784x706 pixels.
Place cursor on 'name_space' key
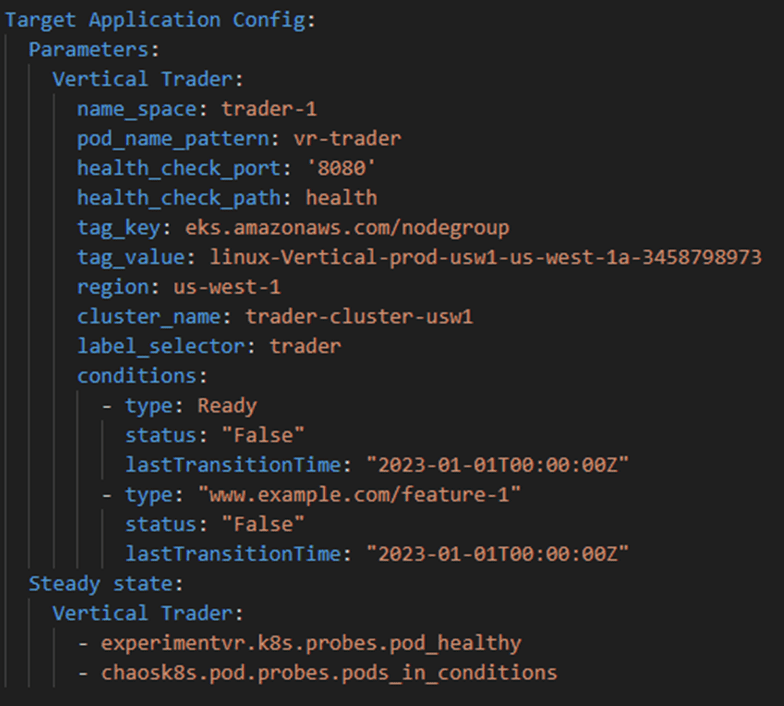coord(137,109)
